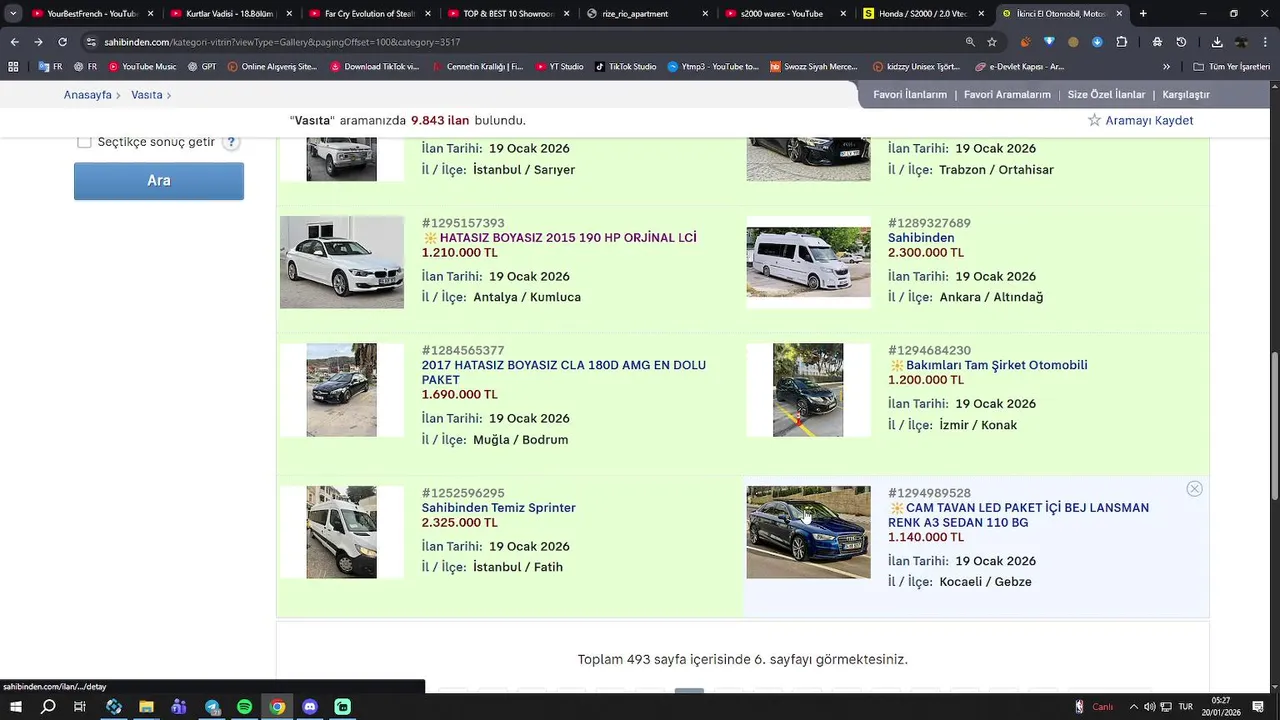
Task: Click the star icon beside Aramayı Kaydet
Action: pos(1094,120)
